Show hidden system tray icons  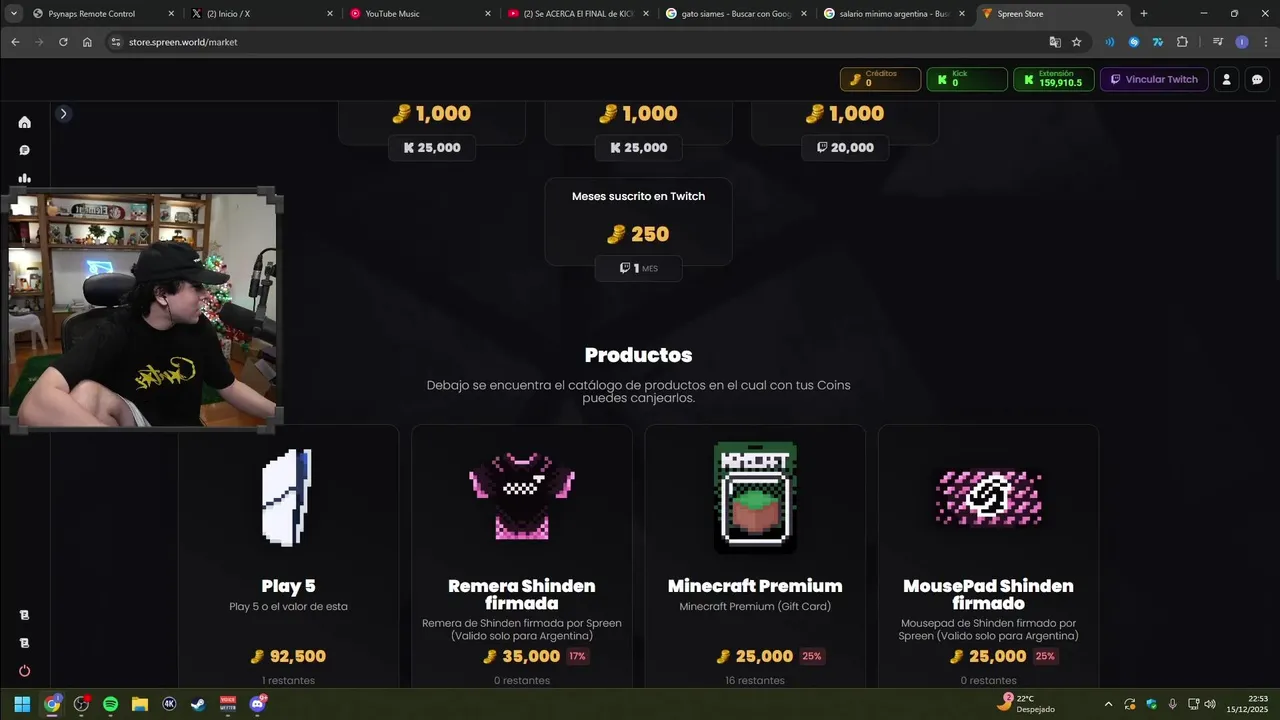click(1108, 704)
